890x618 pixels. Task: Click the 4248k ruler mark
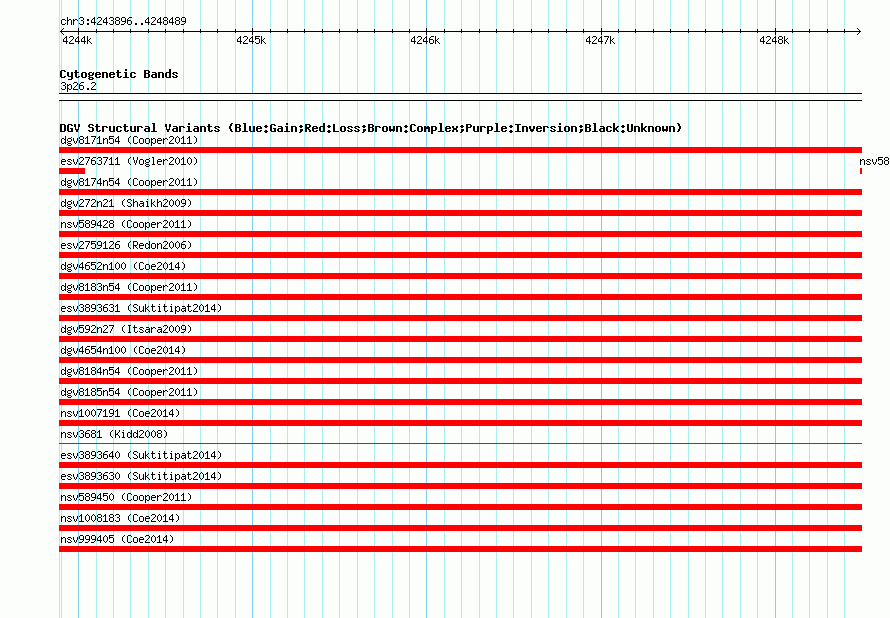coord(774,40)
